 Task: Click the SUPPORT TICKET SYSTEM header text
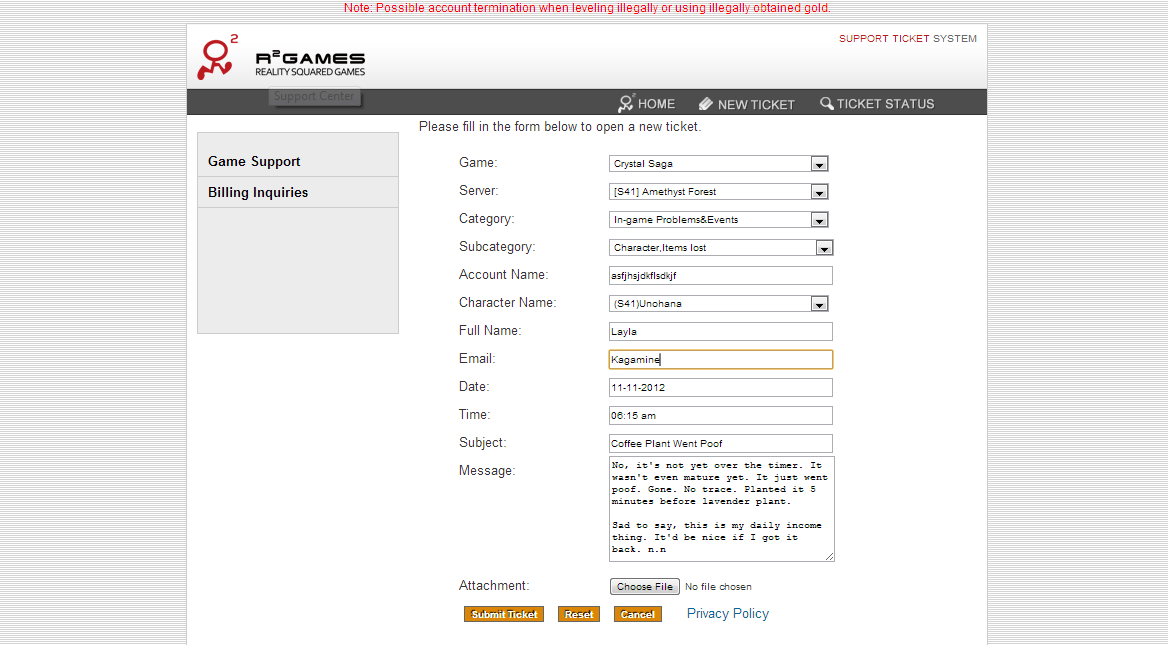click(907, 39)
